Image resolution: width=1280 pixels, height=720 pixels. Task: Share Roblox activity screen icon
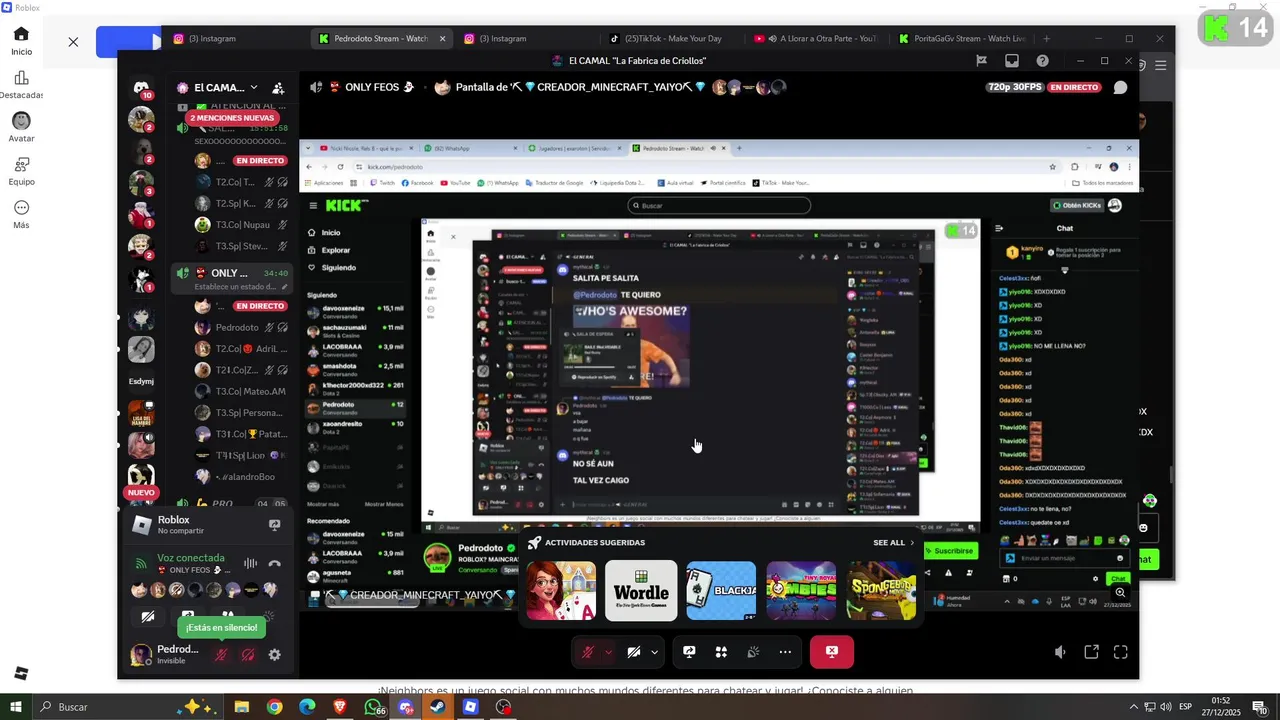[274, 524]
